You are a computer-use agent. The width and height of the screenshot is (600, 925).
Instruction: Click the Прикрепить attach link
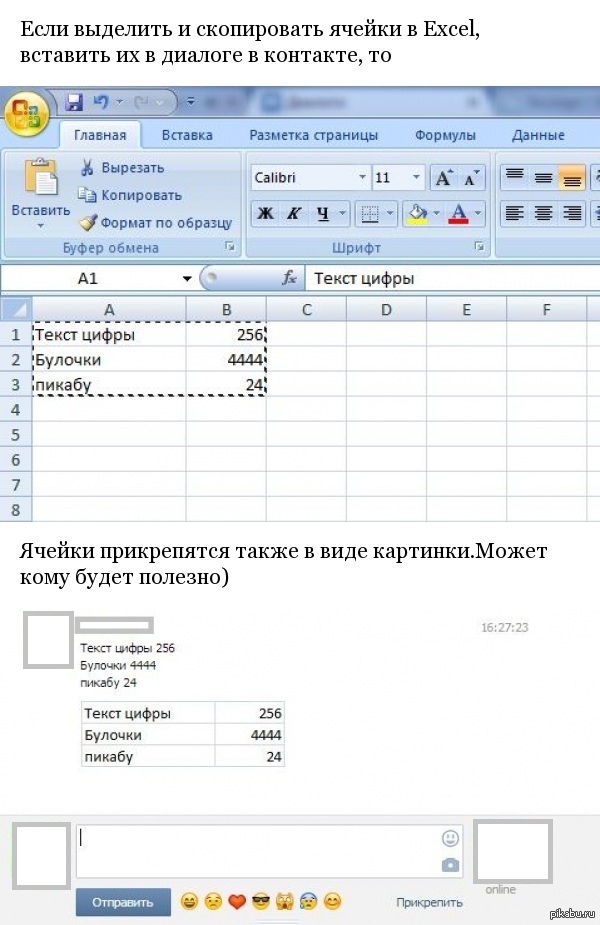[429, 902]
